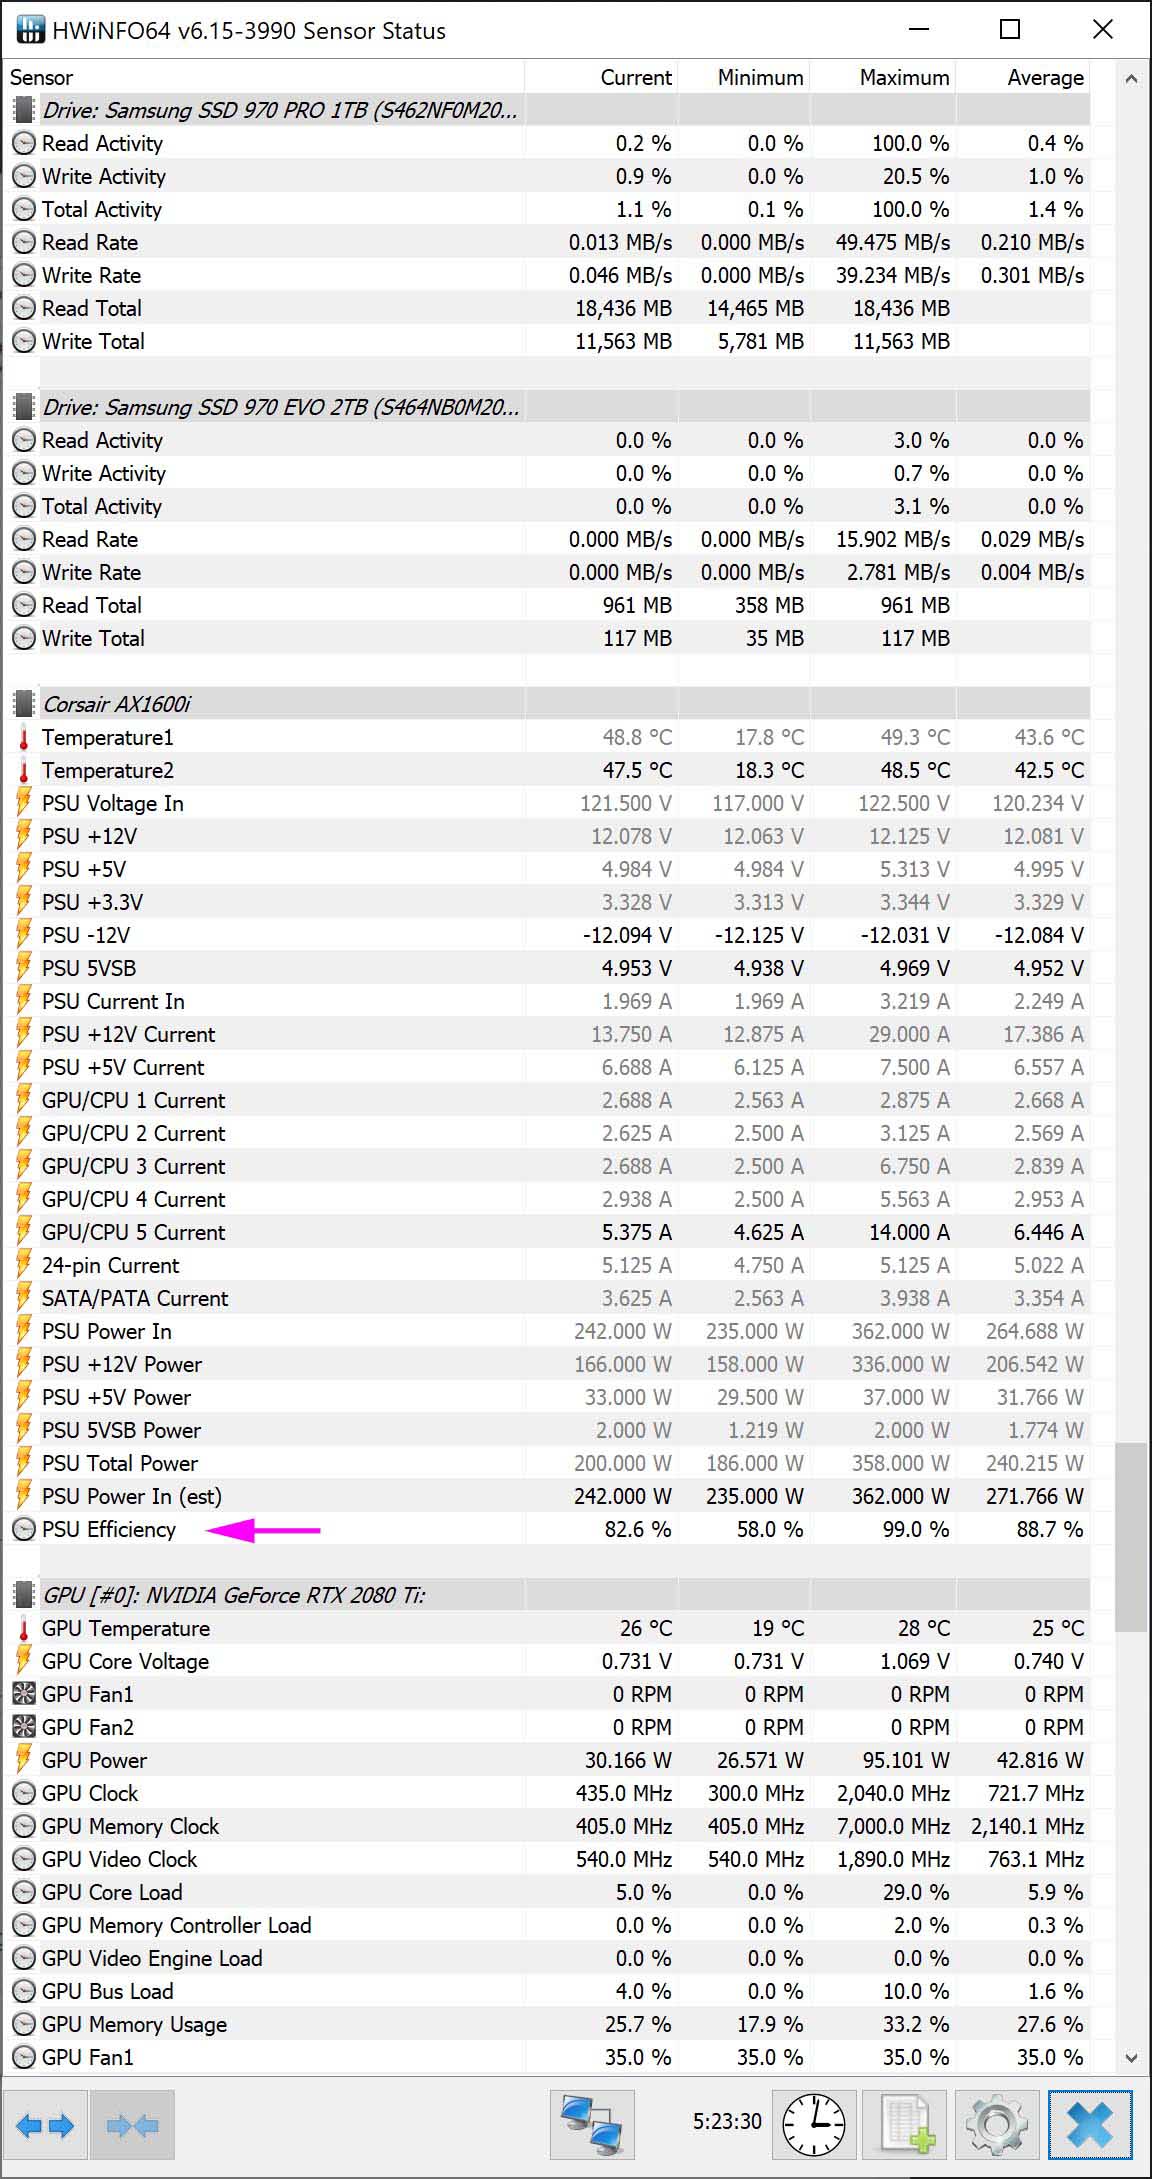The height and width of the screenshot is (2179, 1152).
Task: Click the 82.6 % current efficiency value
Action: (638, 1529)
